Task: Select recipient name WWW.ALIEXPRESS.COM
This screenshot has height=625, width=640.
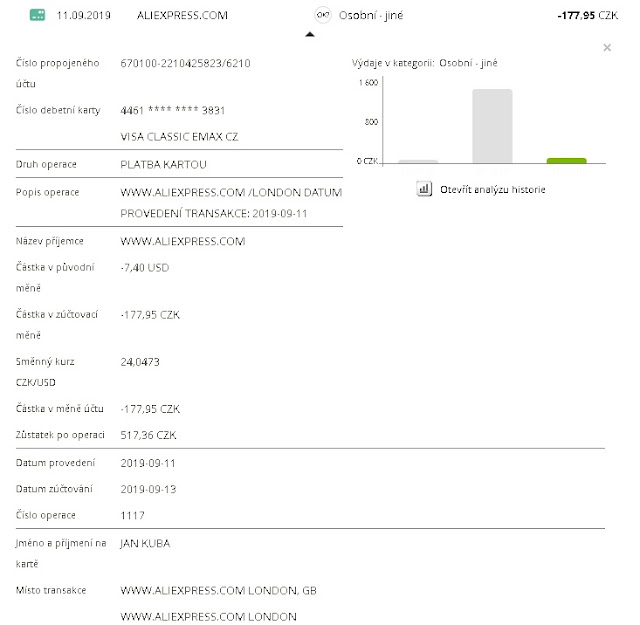Action: pyautogui.click(x=183, y=241)
